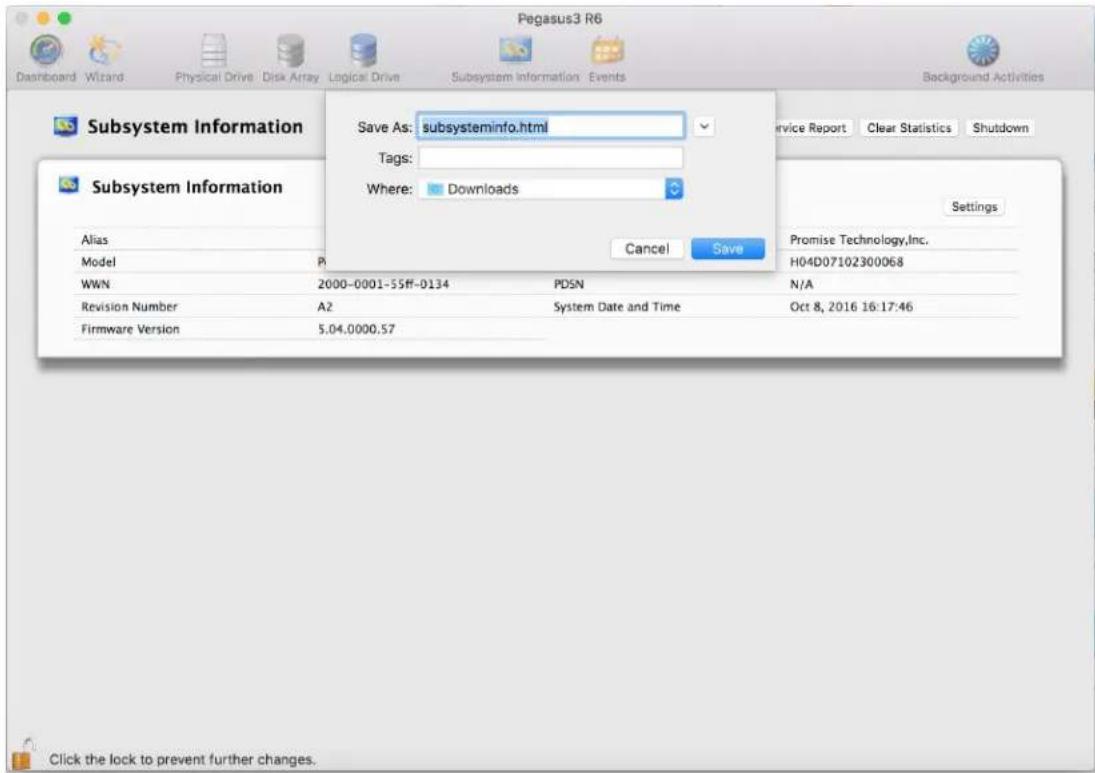Open the Logical Drive toolbar icon
Viewport: 1095px width, 773px height.
tap(364, 51)
